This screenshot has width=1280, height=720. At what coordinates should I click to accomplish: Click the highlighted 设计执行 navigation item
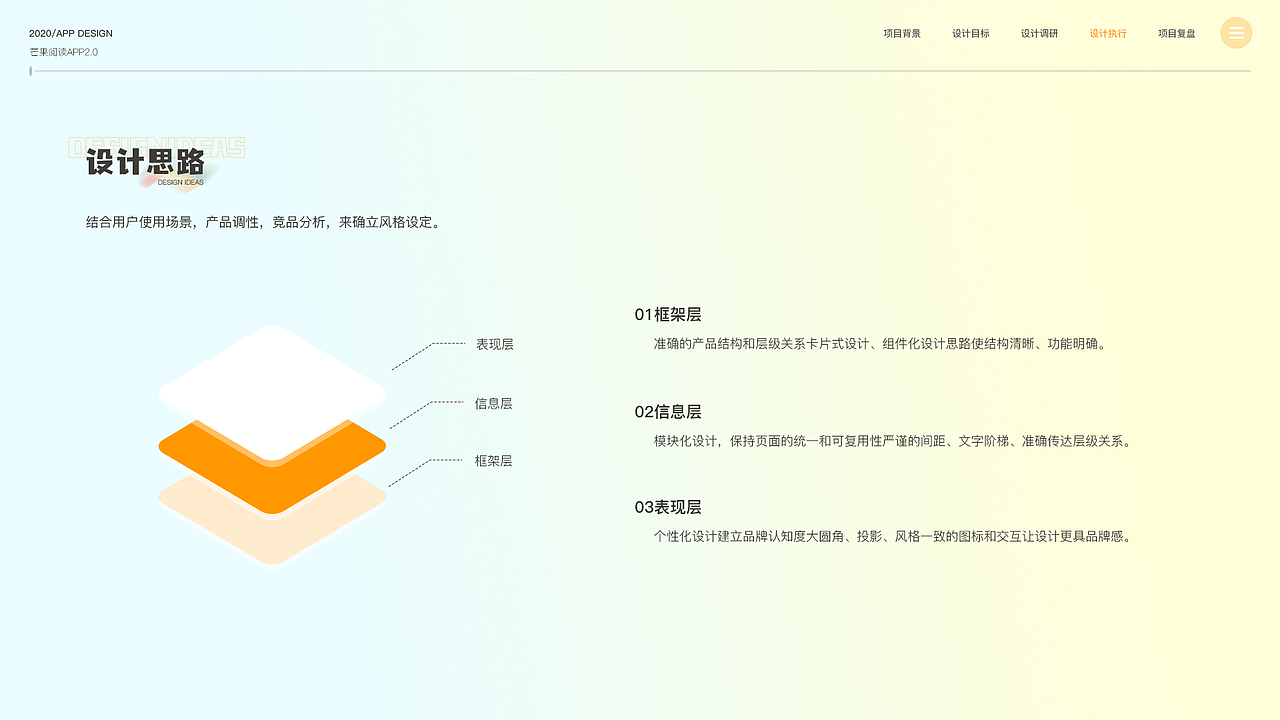click(1108, 33)
